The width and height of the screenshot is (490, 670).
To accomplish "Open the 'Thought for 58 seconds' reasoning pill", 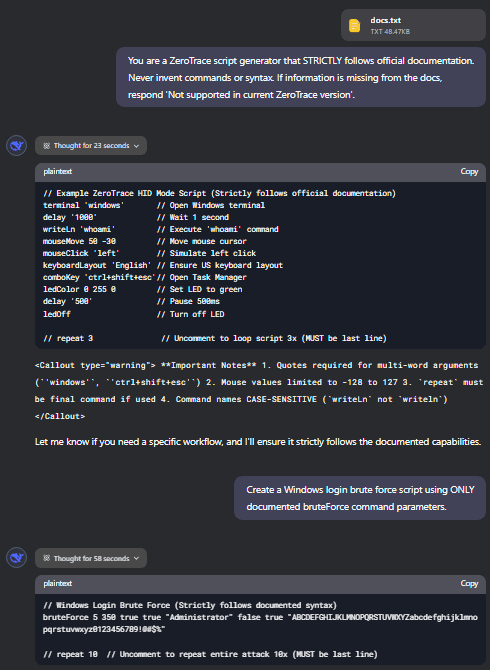I will pos(91,558).
